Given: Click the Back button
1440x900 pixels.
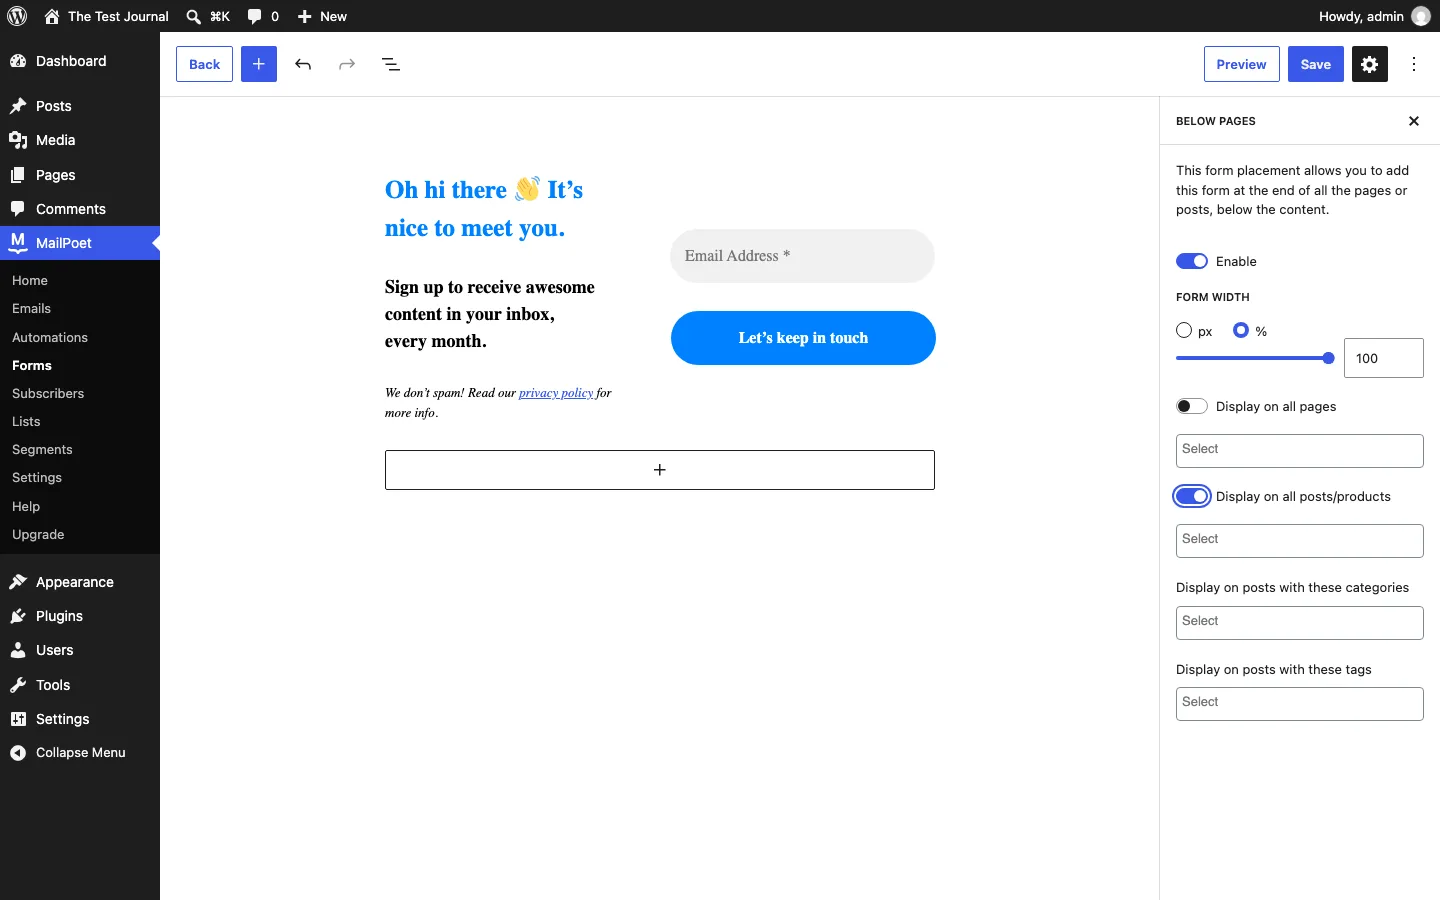Looking at the screenshot, I should pos(205,64).
